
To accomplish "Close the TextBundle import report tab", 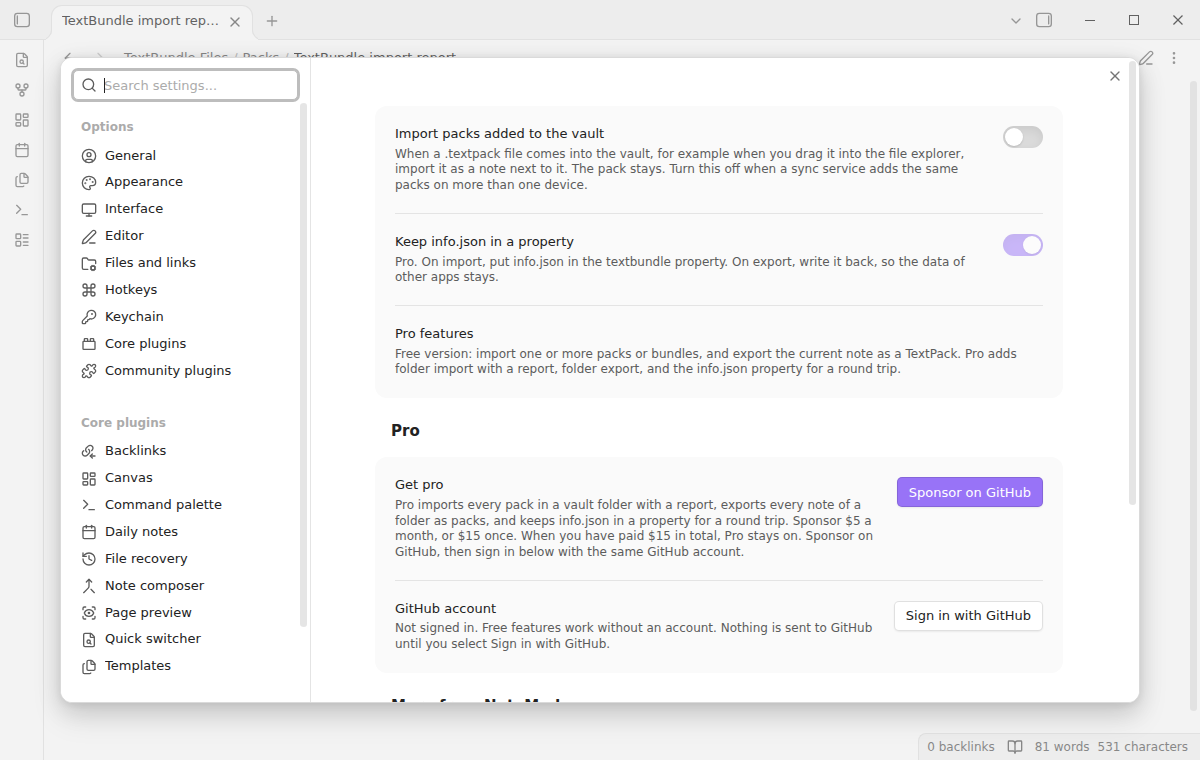I will coord(234,21).
